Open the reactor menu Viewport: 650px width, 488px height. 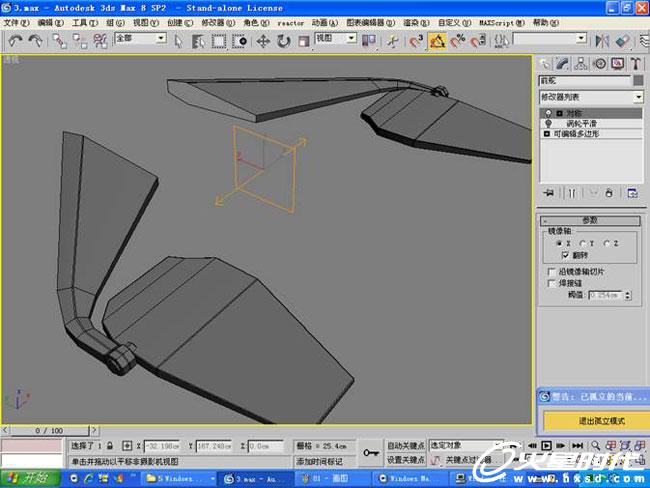pyautogui.click(x=291, y=23)
